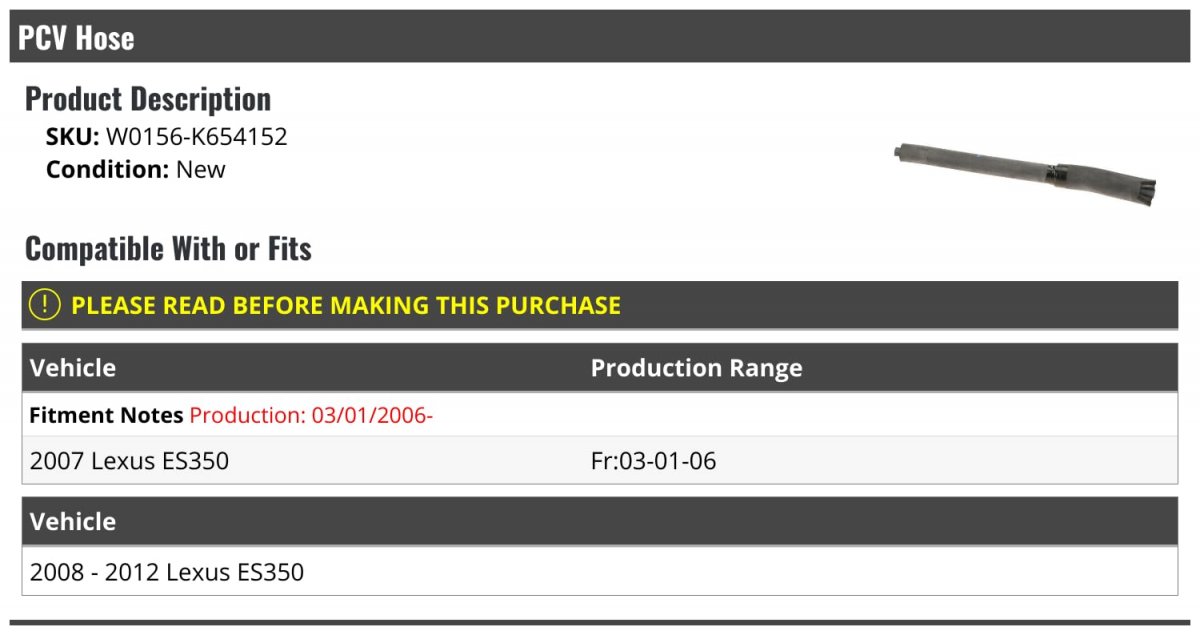Click the narrow left tip of the hose image

pos(901,153)
